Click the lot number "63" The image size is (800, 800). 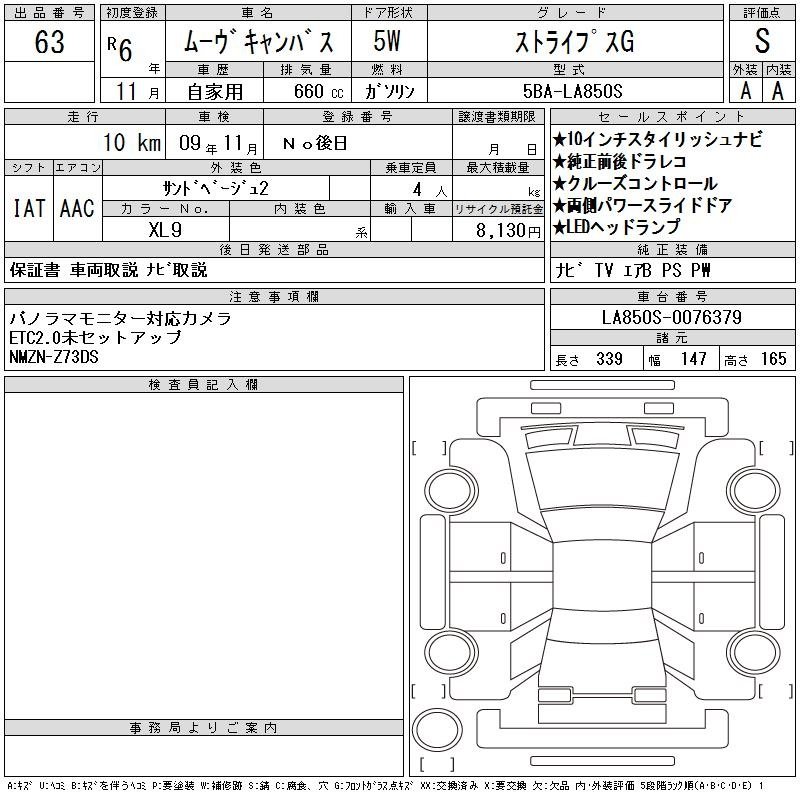[49, 42]
